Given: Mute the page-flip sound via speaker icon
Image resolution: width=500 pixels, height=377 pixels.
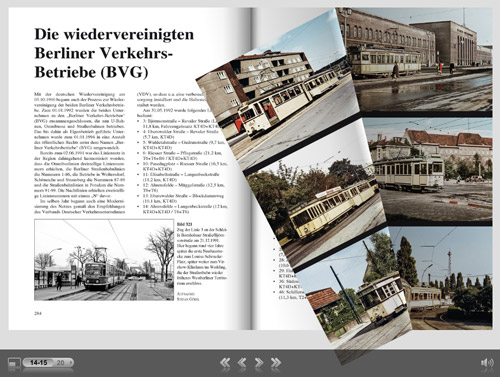Looking at the screenshot, I should click(487, 363).
